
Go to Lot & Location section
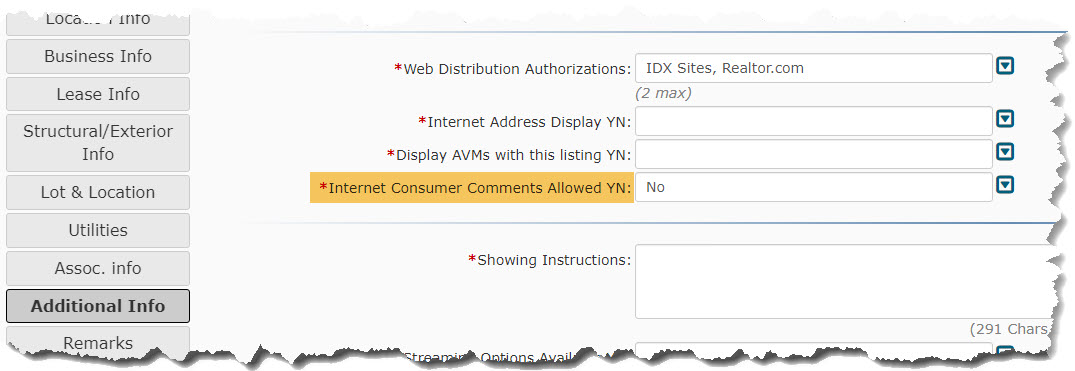point(98,193)
